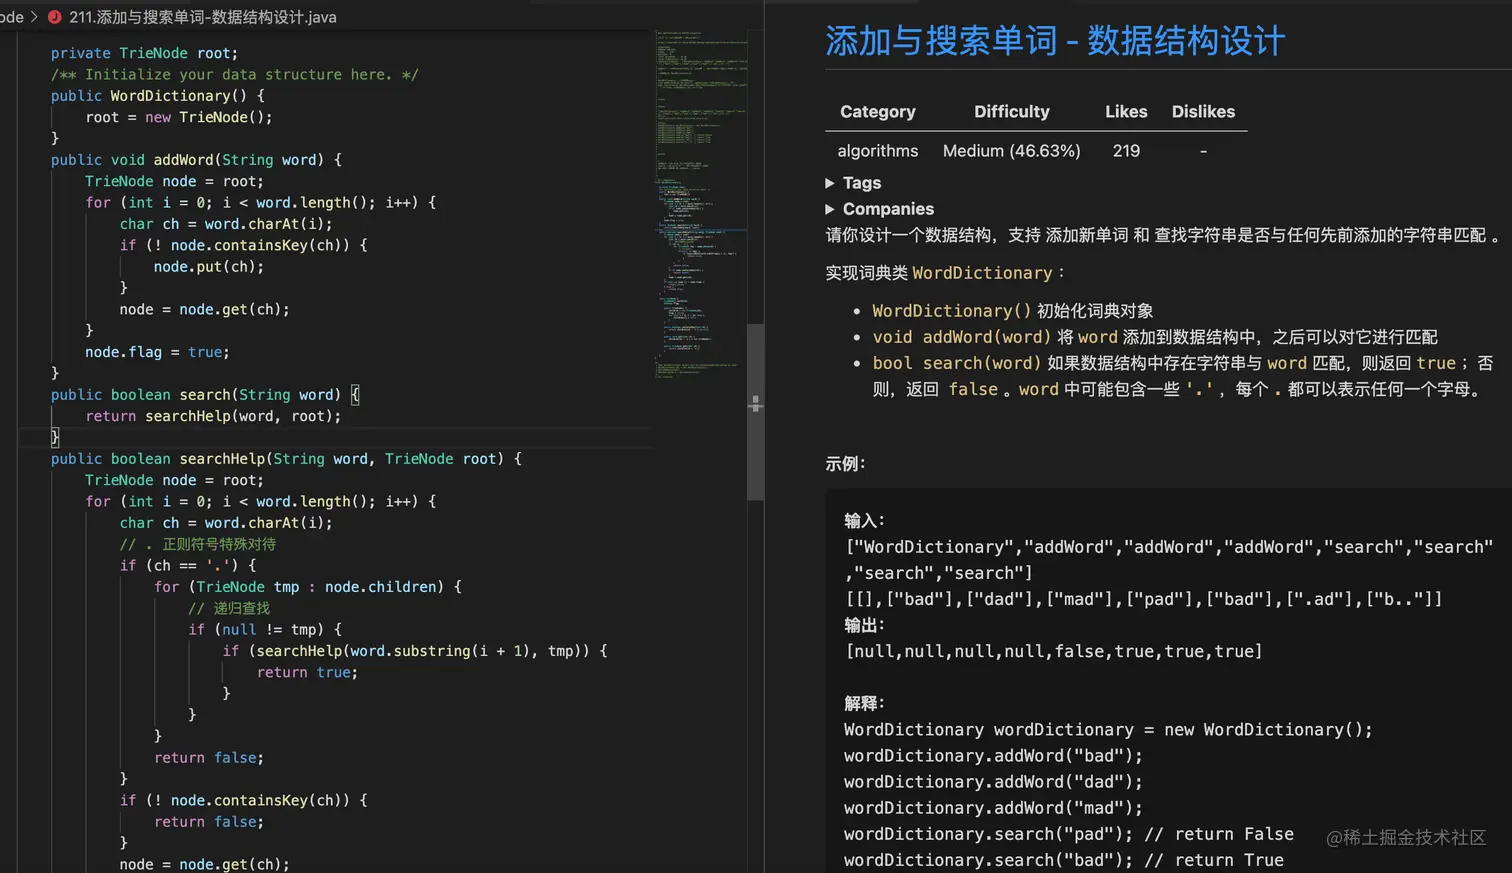Click the 'bool search(word)' bullet text

point(1182,376)
